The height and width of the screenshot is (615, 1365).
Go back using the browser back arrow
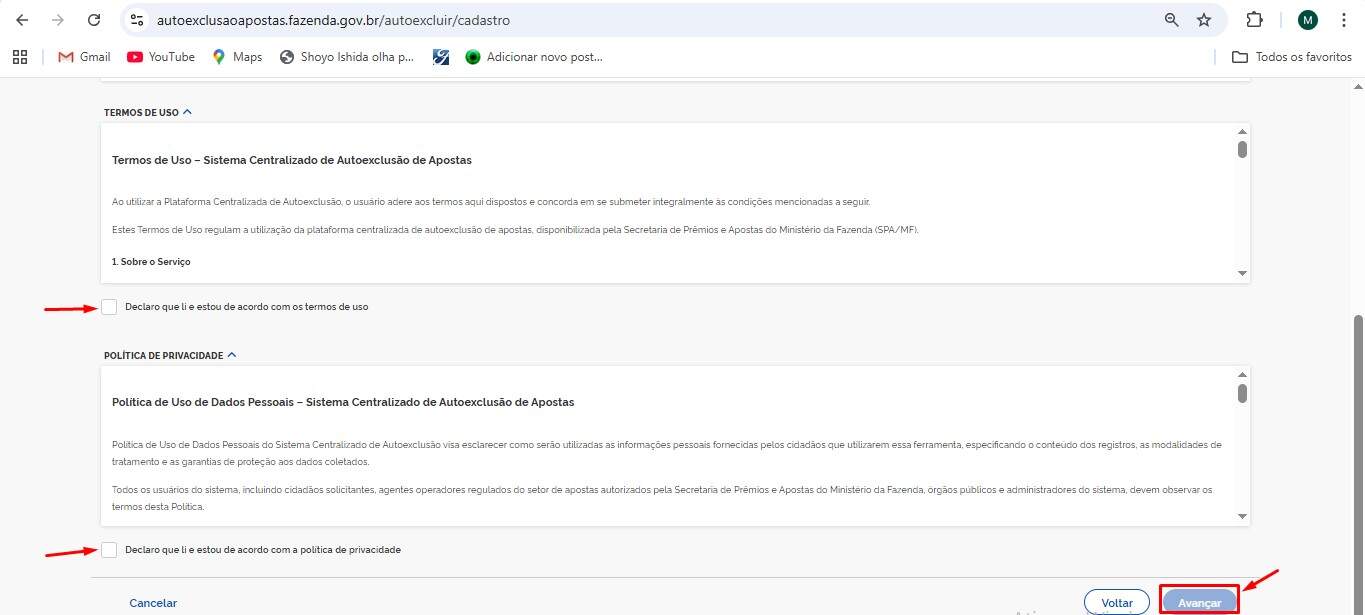tap(22, 19)
